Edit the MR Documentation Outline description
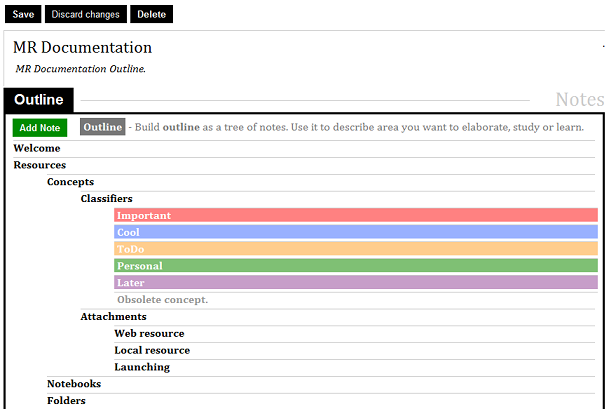 tap(80, 69)
